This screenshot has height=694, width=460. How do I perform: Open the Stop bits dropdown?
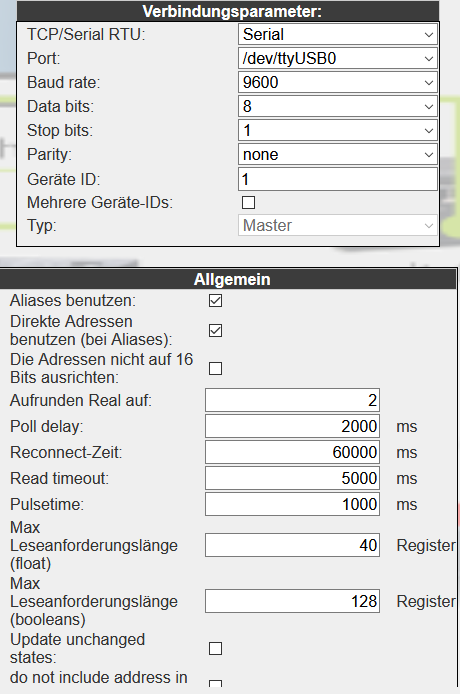coord(337,131)
